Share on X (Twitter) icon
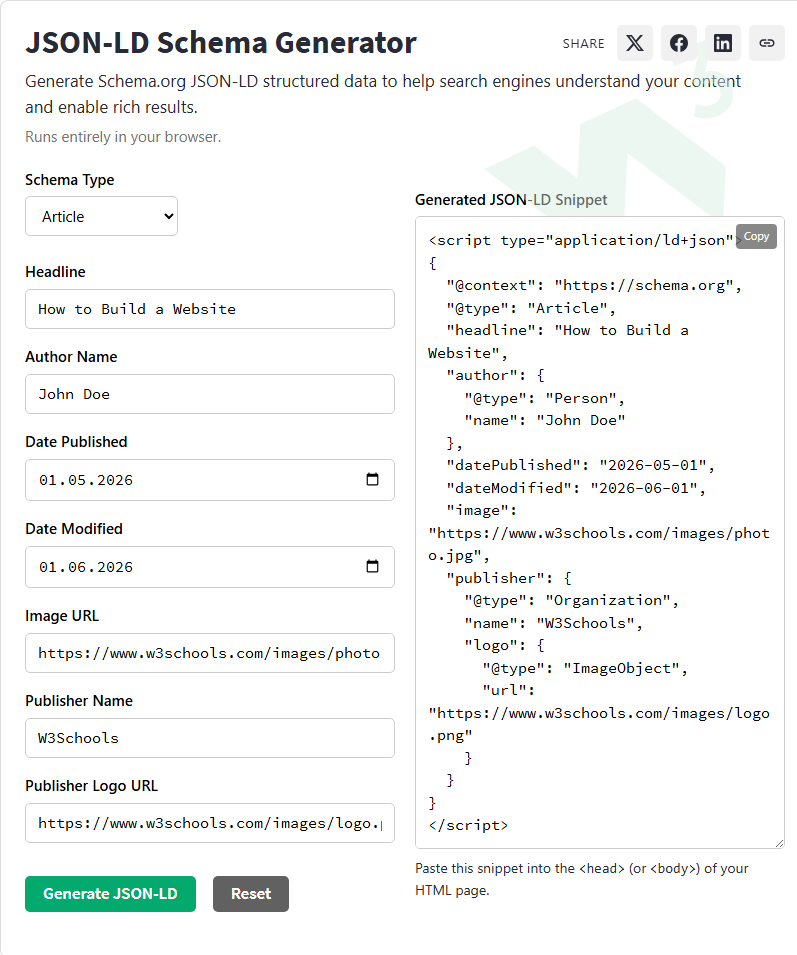The image size is (797, 955). pos(634,43)
